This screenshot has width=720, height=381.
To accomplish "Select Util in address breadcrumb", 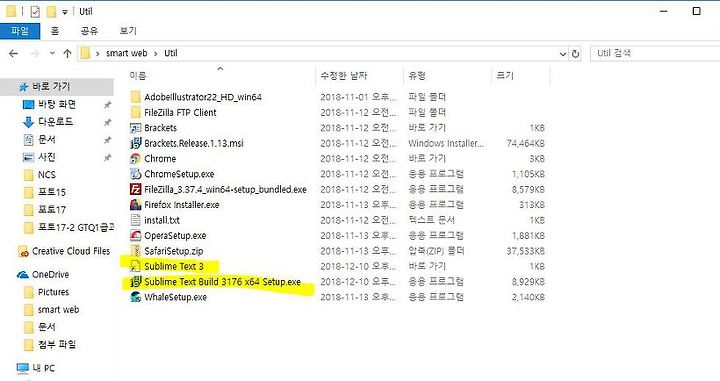I will (x=170, y=53).
